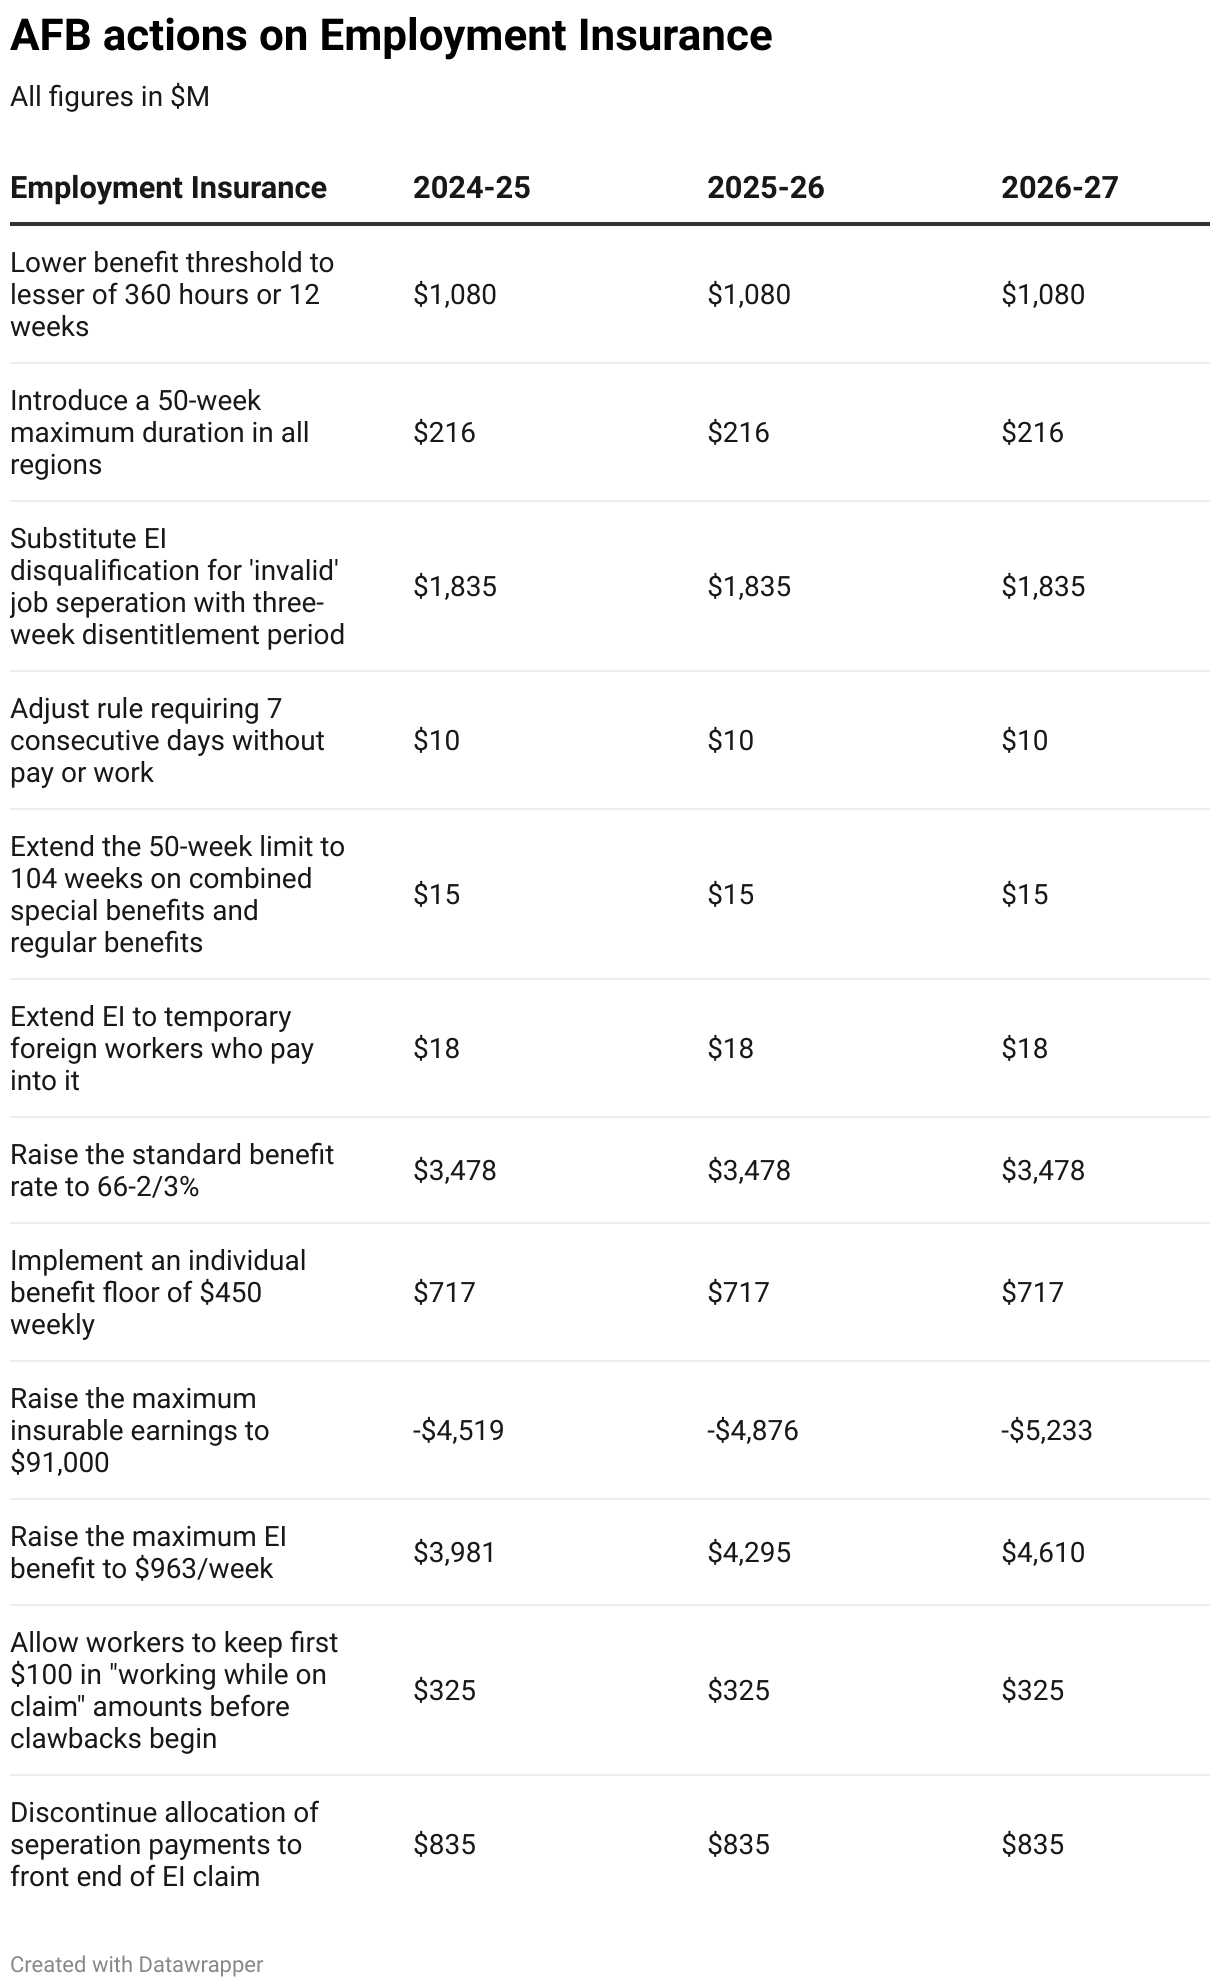The image size is (1220, 1988).
Task: Click "Discontinue allocation of seperation payments" row label
Action: 164,1844
